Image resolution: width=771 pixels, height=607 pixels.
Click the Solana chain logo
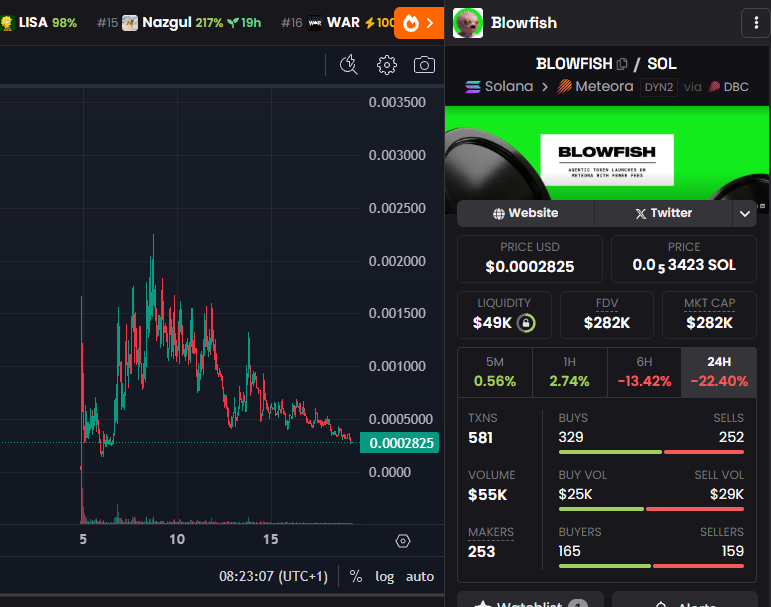(x=473, y=87)
